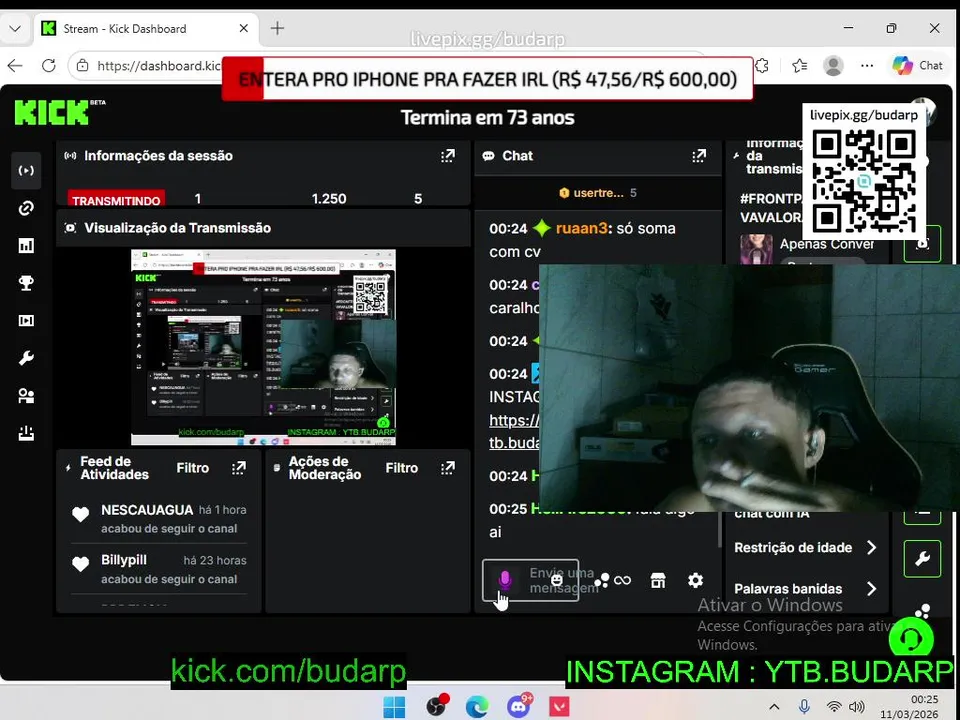
Task: Open Filtro in Ações de Moderação
Action: tap(402, 468)
